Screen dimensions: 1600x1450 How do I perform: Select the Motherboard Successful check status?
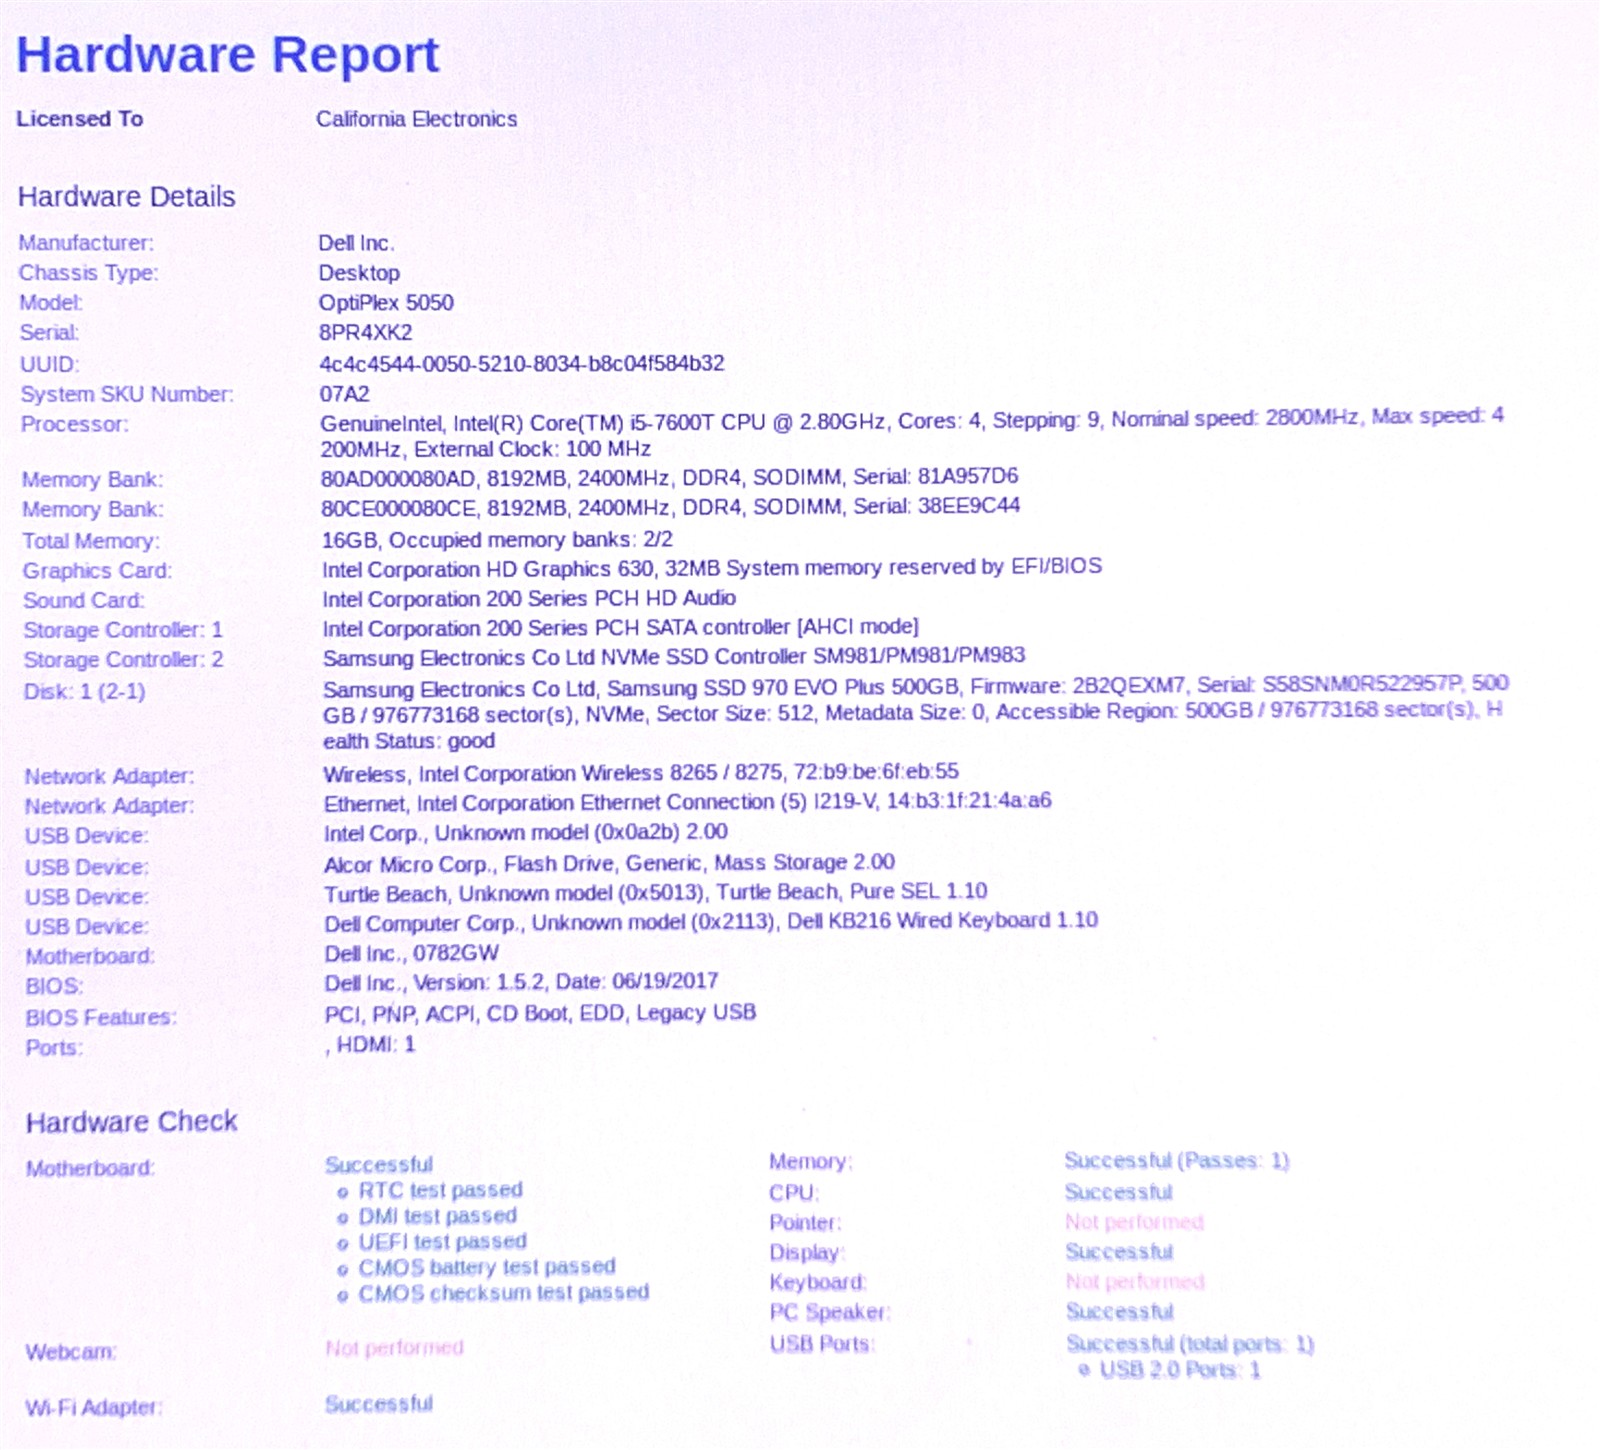[379, 1165]
